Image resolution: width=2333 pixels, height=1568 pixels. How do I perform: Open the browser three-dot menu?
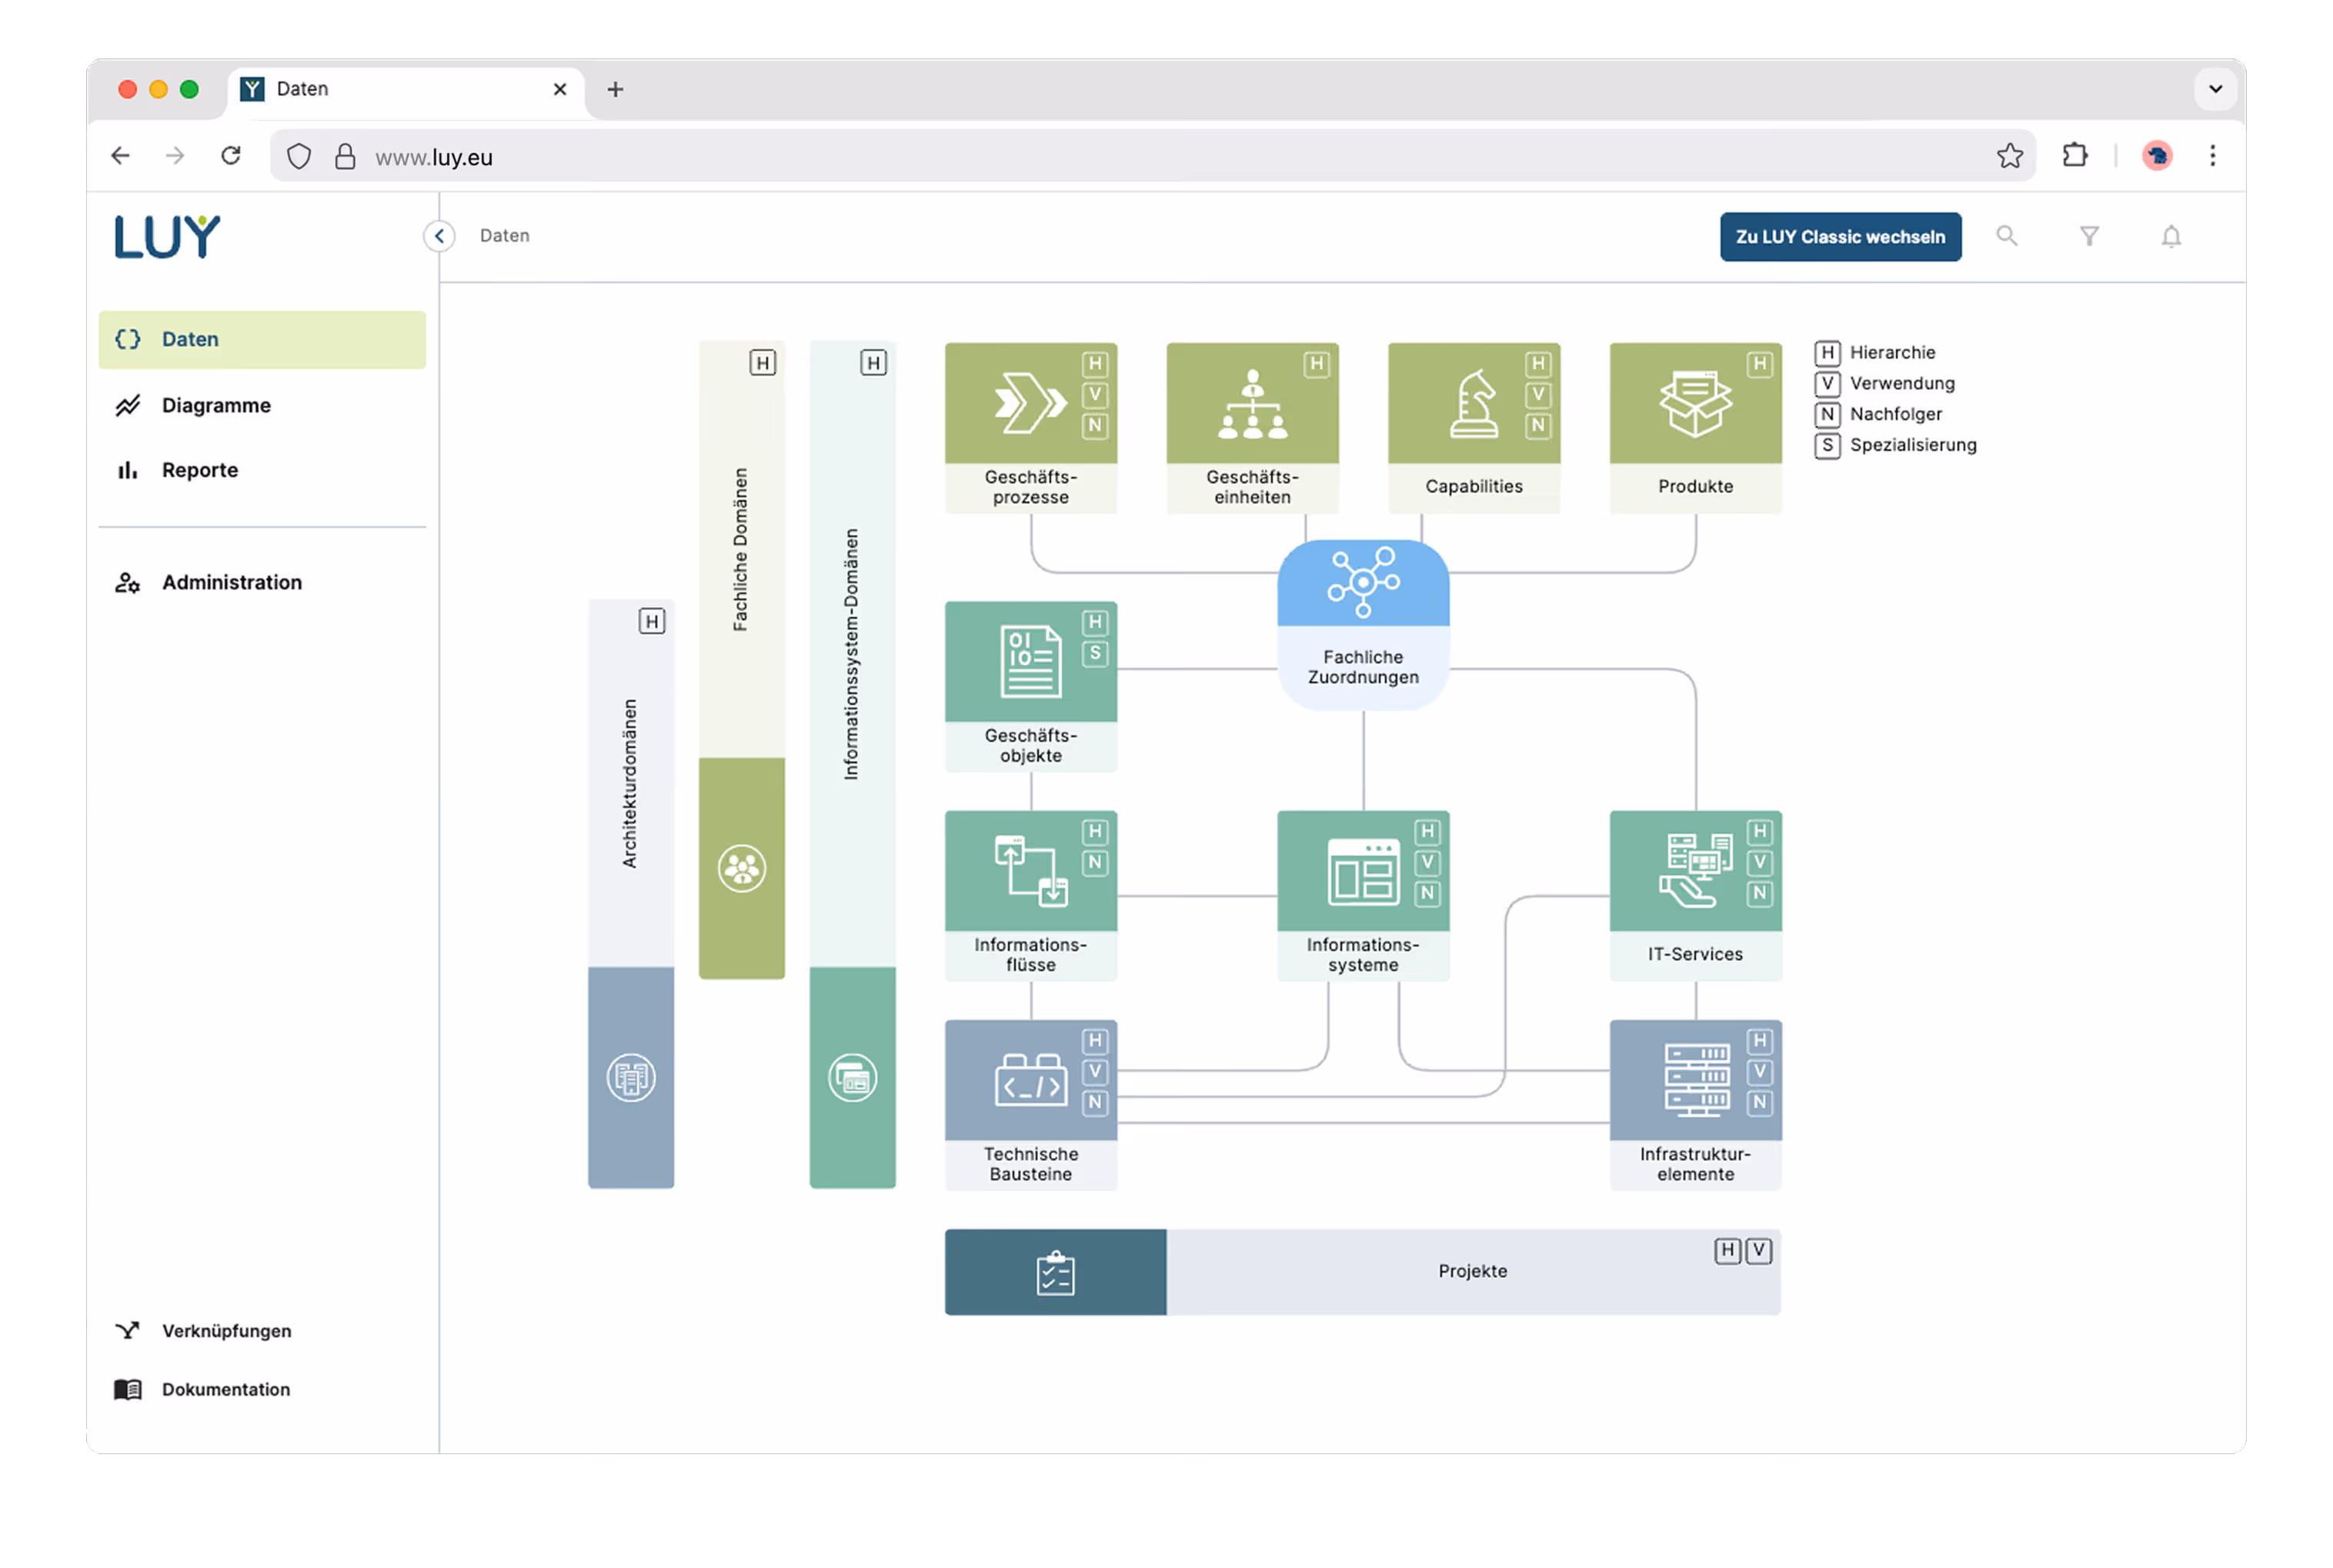pyautogui.click(x=2213, y=156)
